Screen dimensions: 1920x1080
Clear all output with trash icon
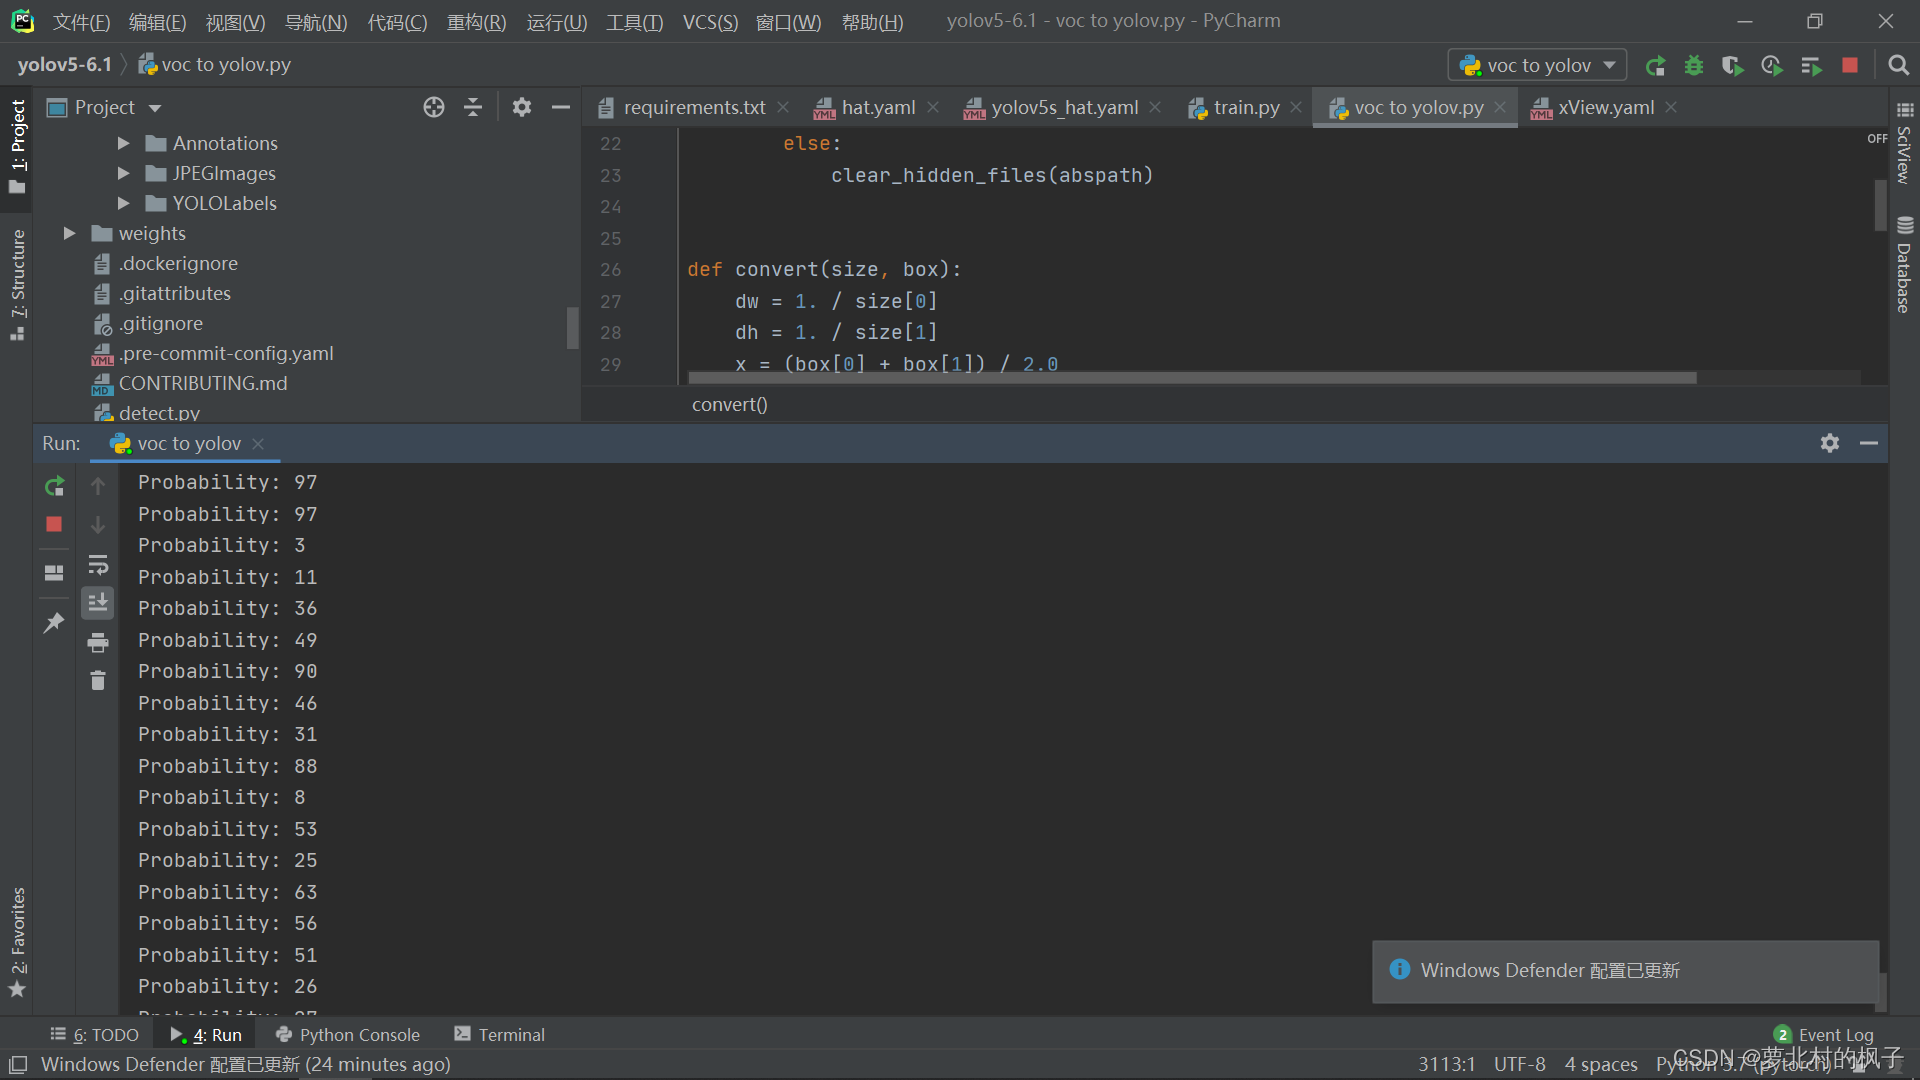(x=98, y=681)
